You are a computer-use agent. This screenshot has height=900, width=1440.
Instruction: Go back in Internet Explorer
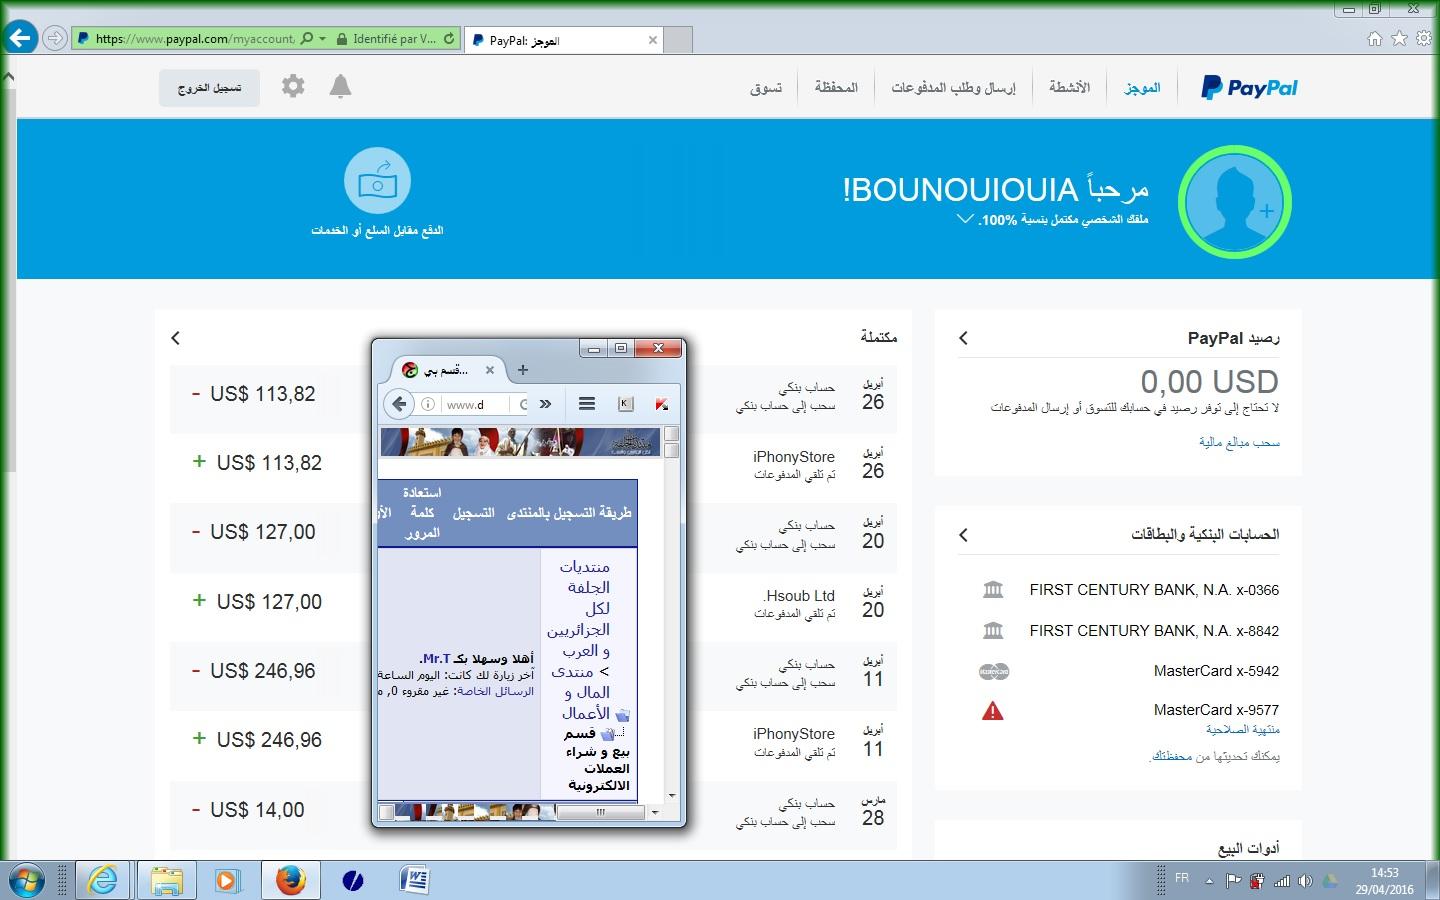20,38
